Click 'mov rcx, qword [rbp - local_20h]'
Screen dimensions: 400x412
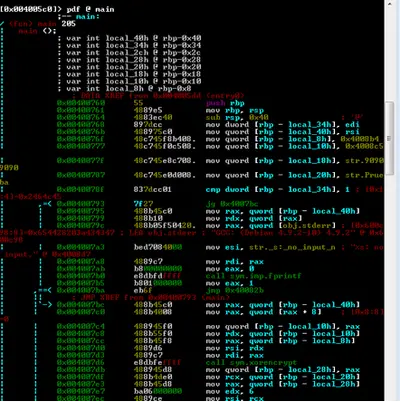click(x=282, y=377)
